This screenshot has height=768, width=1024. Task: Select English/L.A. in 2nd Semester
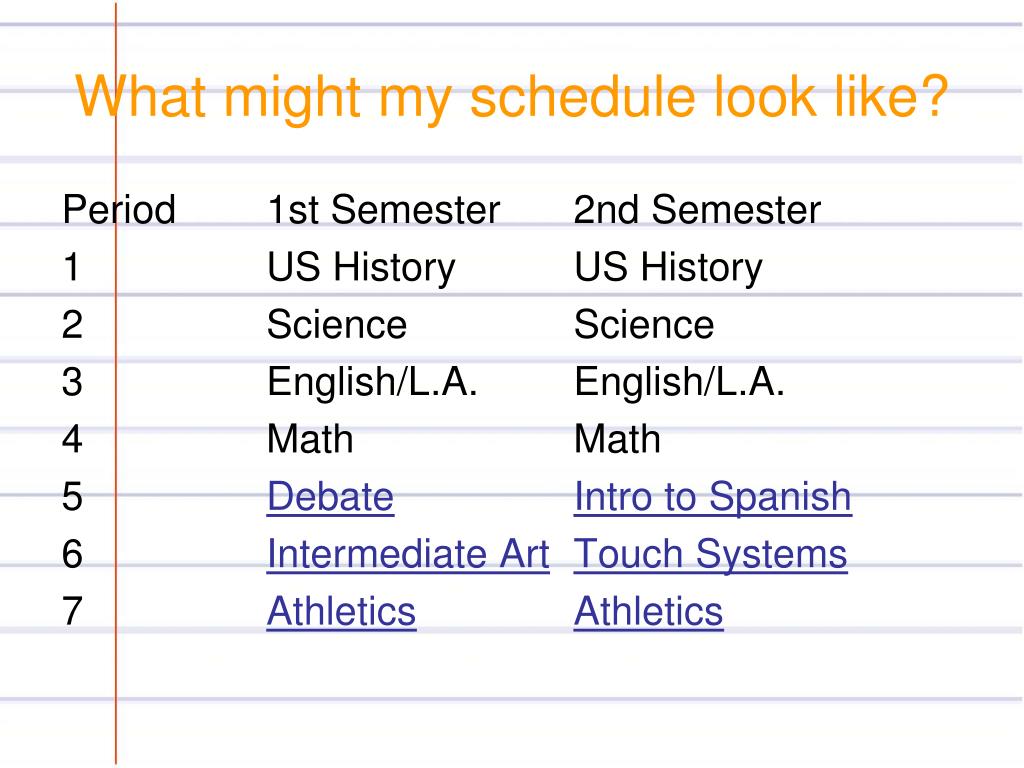(x=679, y=383)
